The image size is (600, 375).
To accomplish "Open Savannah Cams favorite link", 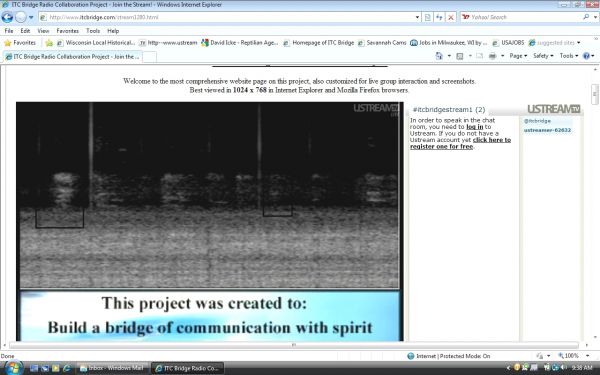I will pos(382,43).
